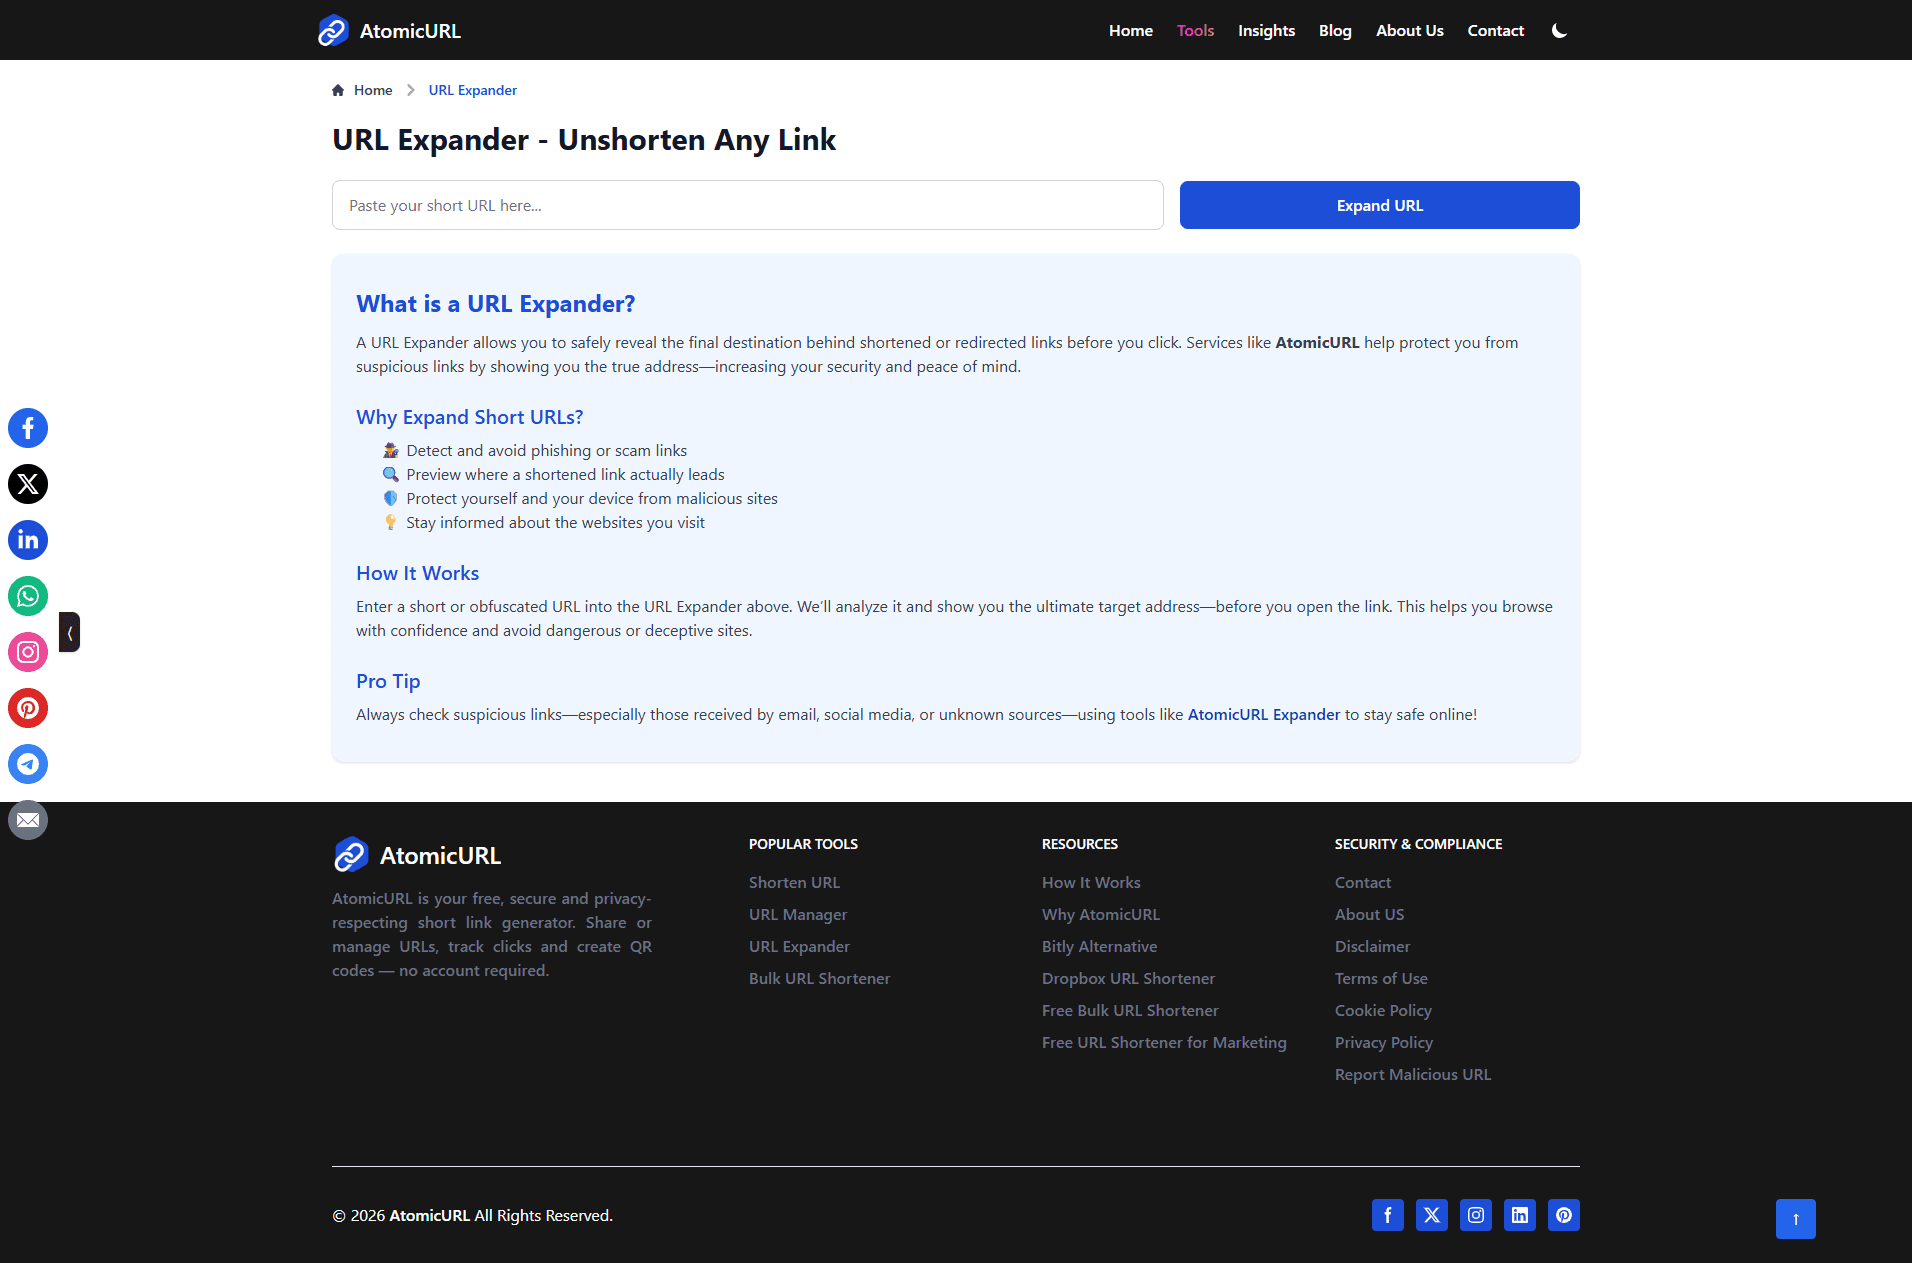Click the 'How It Works' section heading
Image resolution: width=1912 pixels, height=1263 pixels.
coord(417,573)
